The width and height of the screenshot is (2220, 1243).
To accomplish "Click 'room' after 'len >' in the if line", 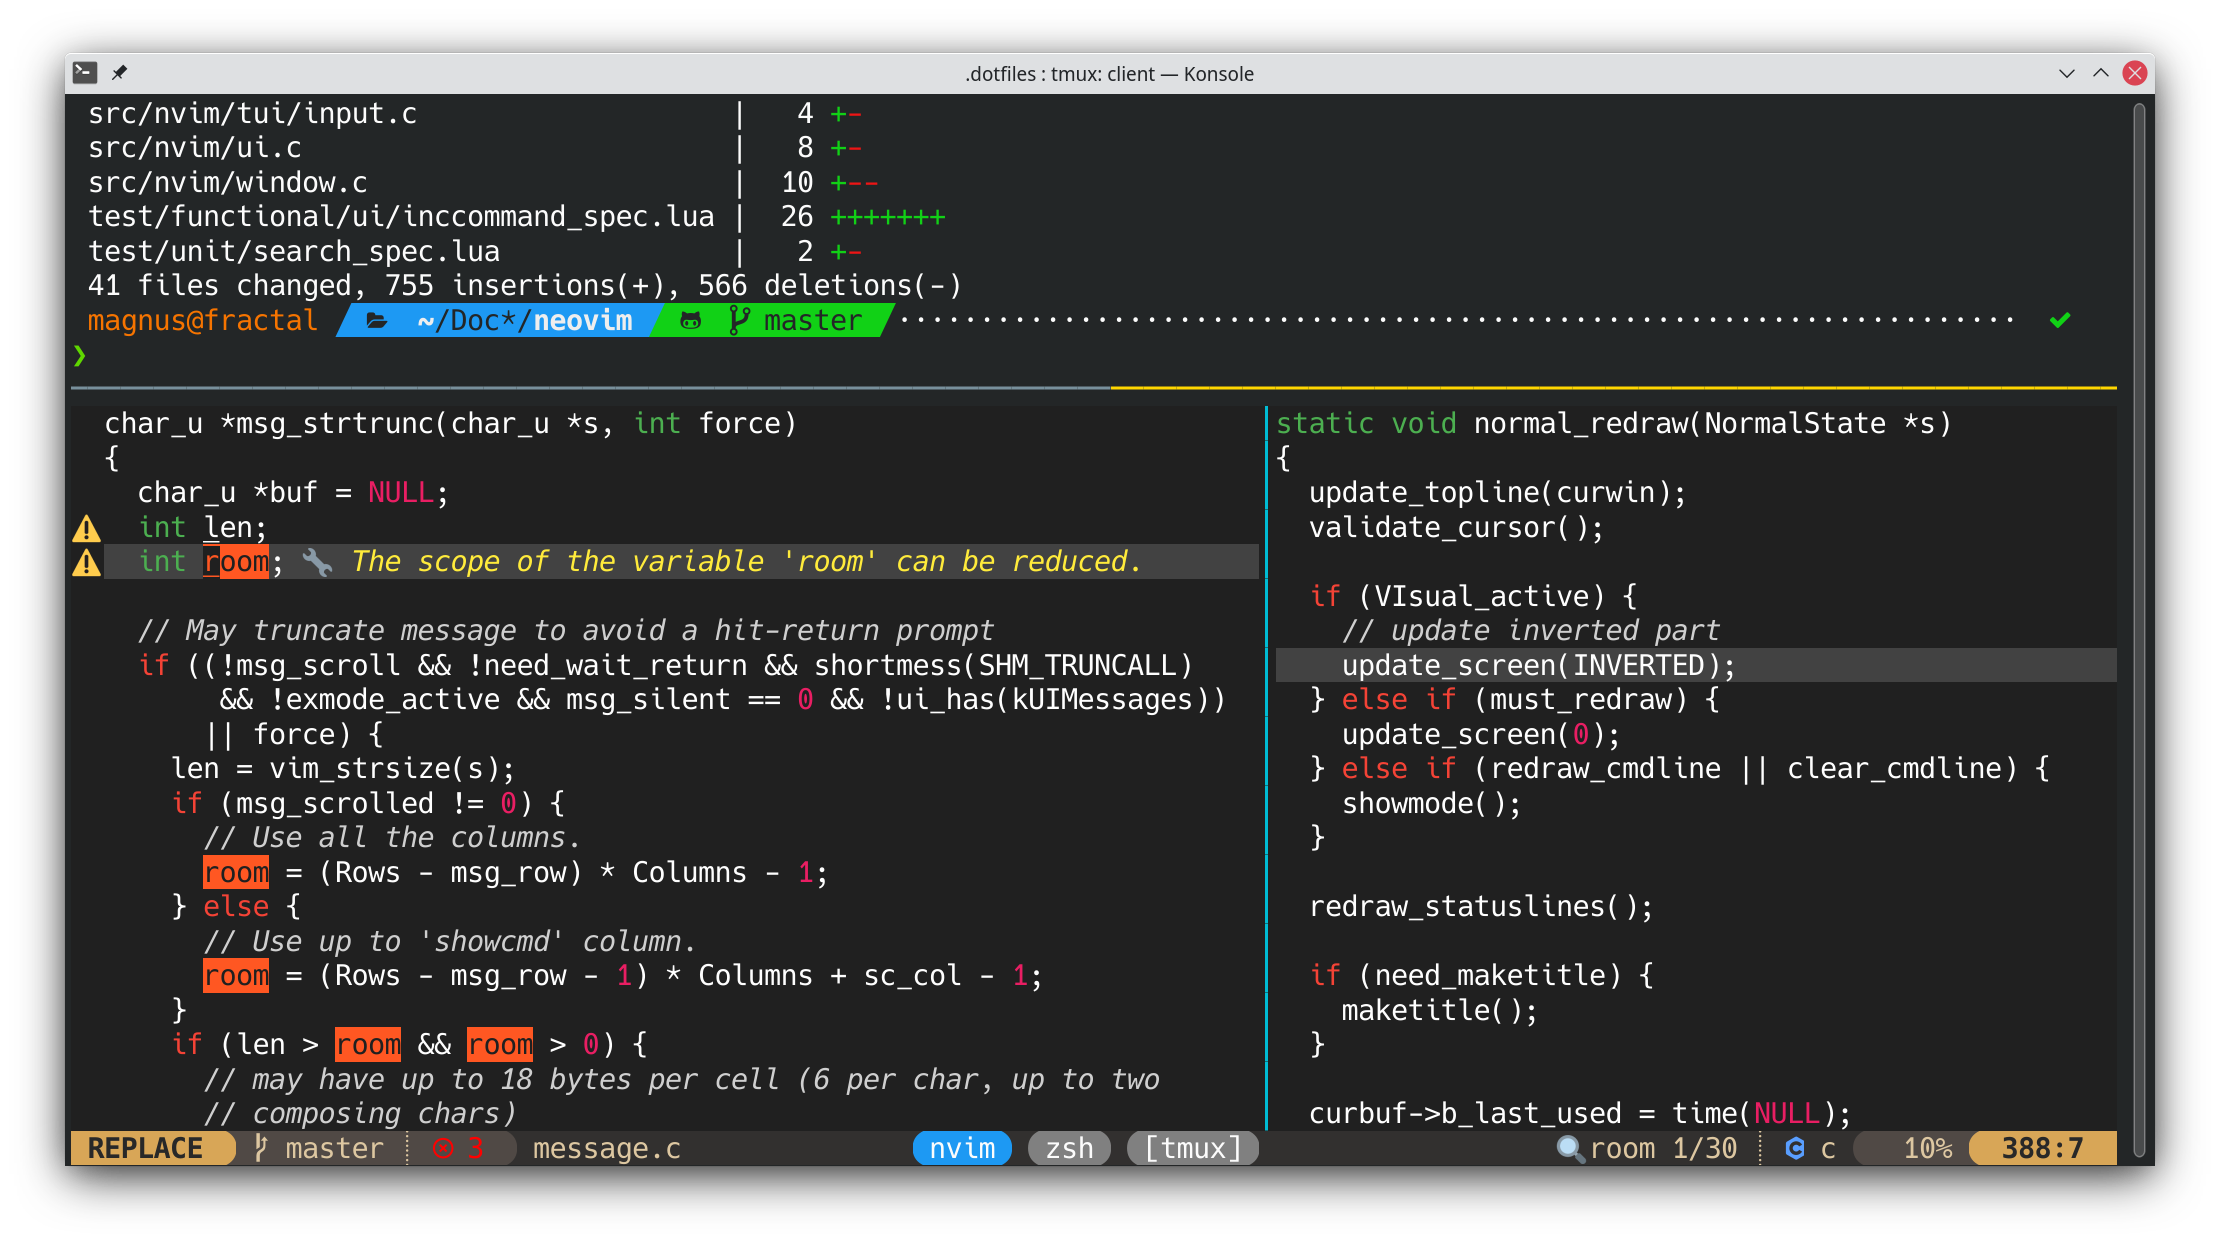I will pyautogui.click(x=368, y=1045).
